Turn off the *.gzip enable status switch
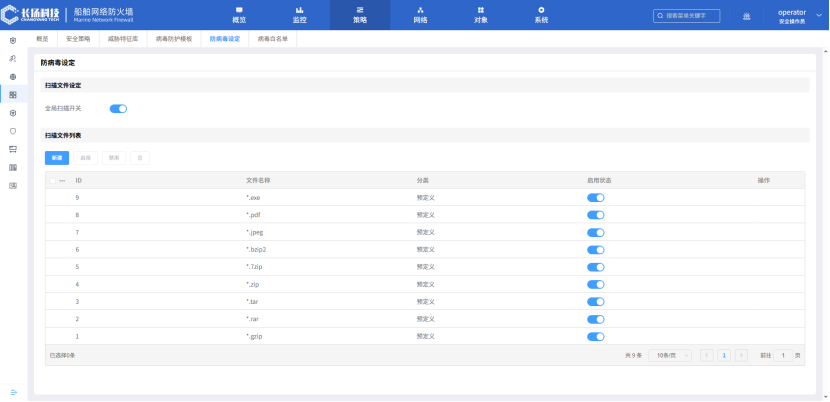 coord(596,337)
